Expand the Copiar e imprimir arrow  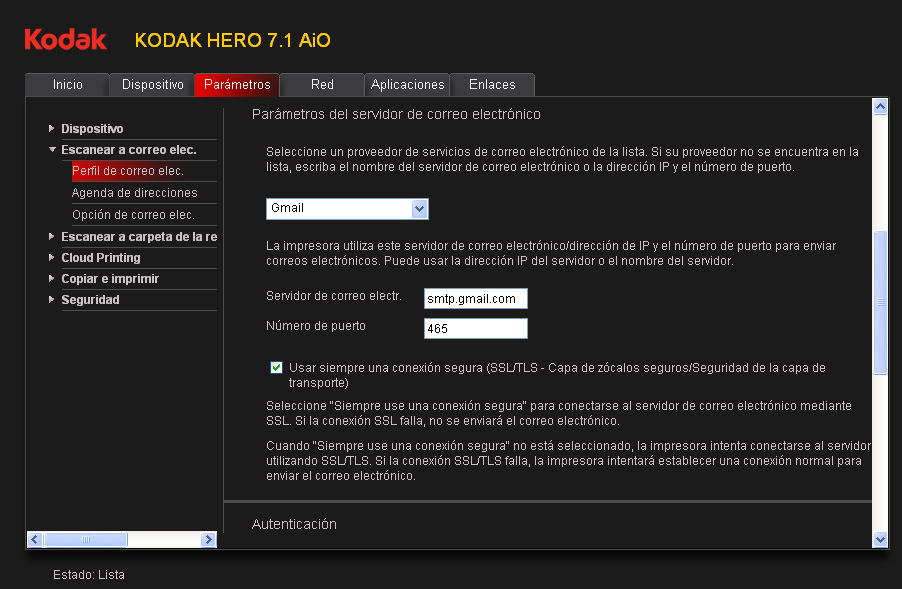pyautogui.click(x=51, y=278)
